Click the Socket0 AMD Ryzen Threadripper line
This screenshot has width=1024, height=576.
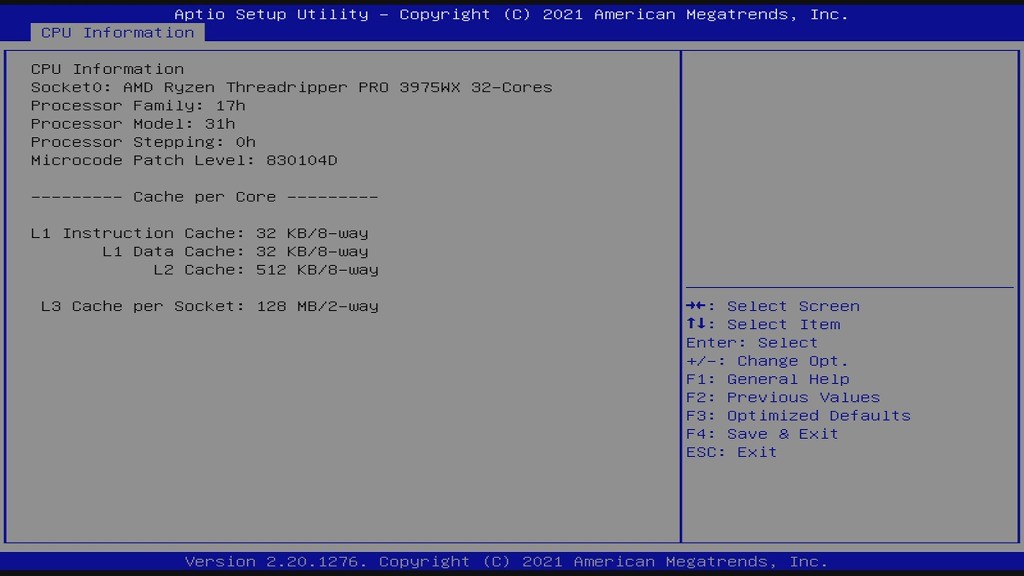(291, 87)
